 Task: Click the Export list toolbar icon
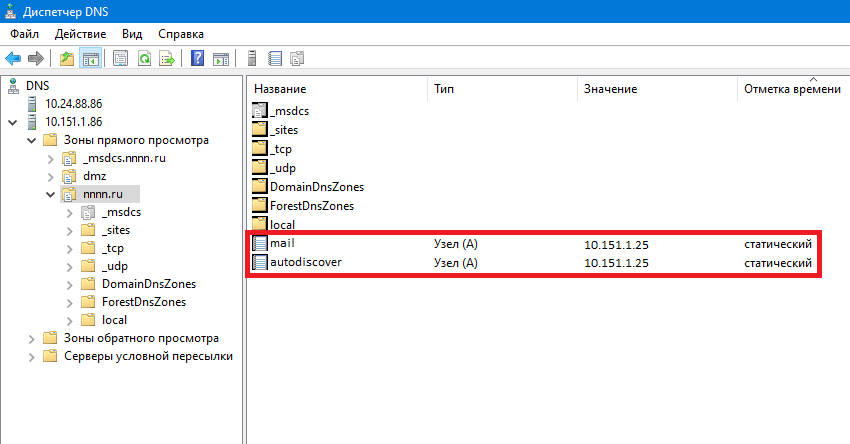(x=167, y=58)
